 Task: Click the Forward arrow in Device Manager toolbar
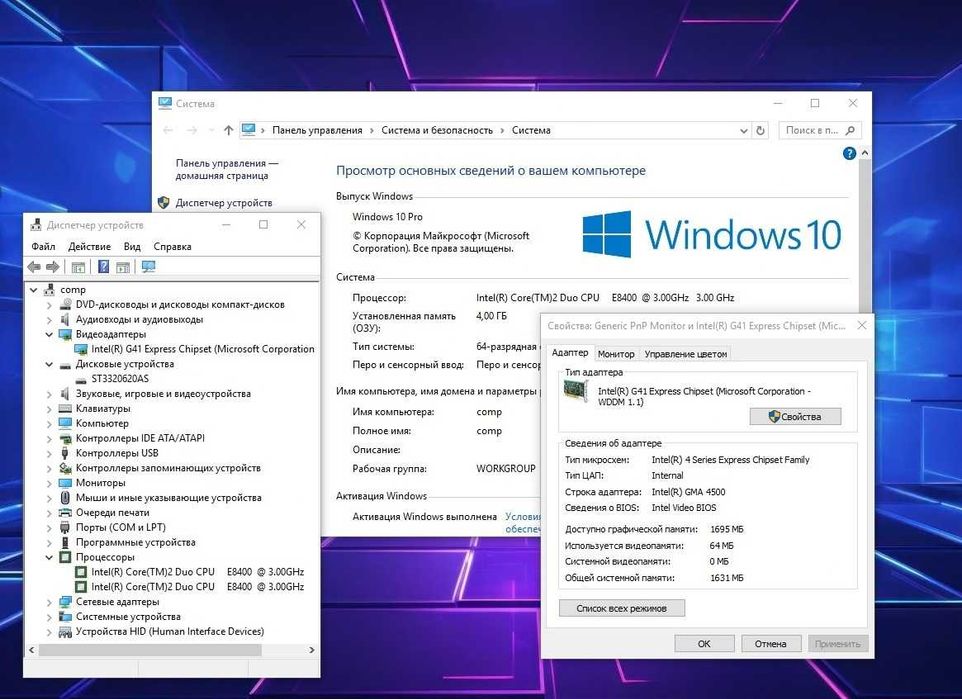pyautogui.click(x=53, y=267)
